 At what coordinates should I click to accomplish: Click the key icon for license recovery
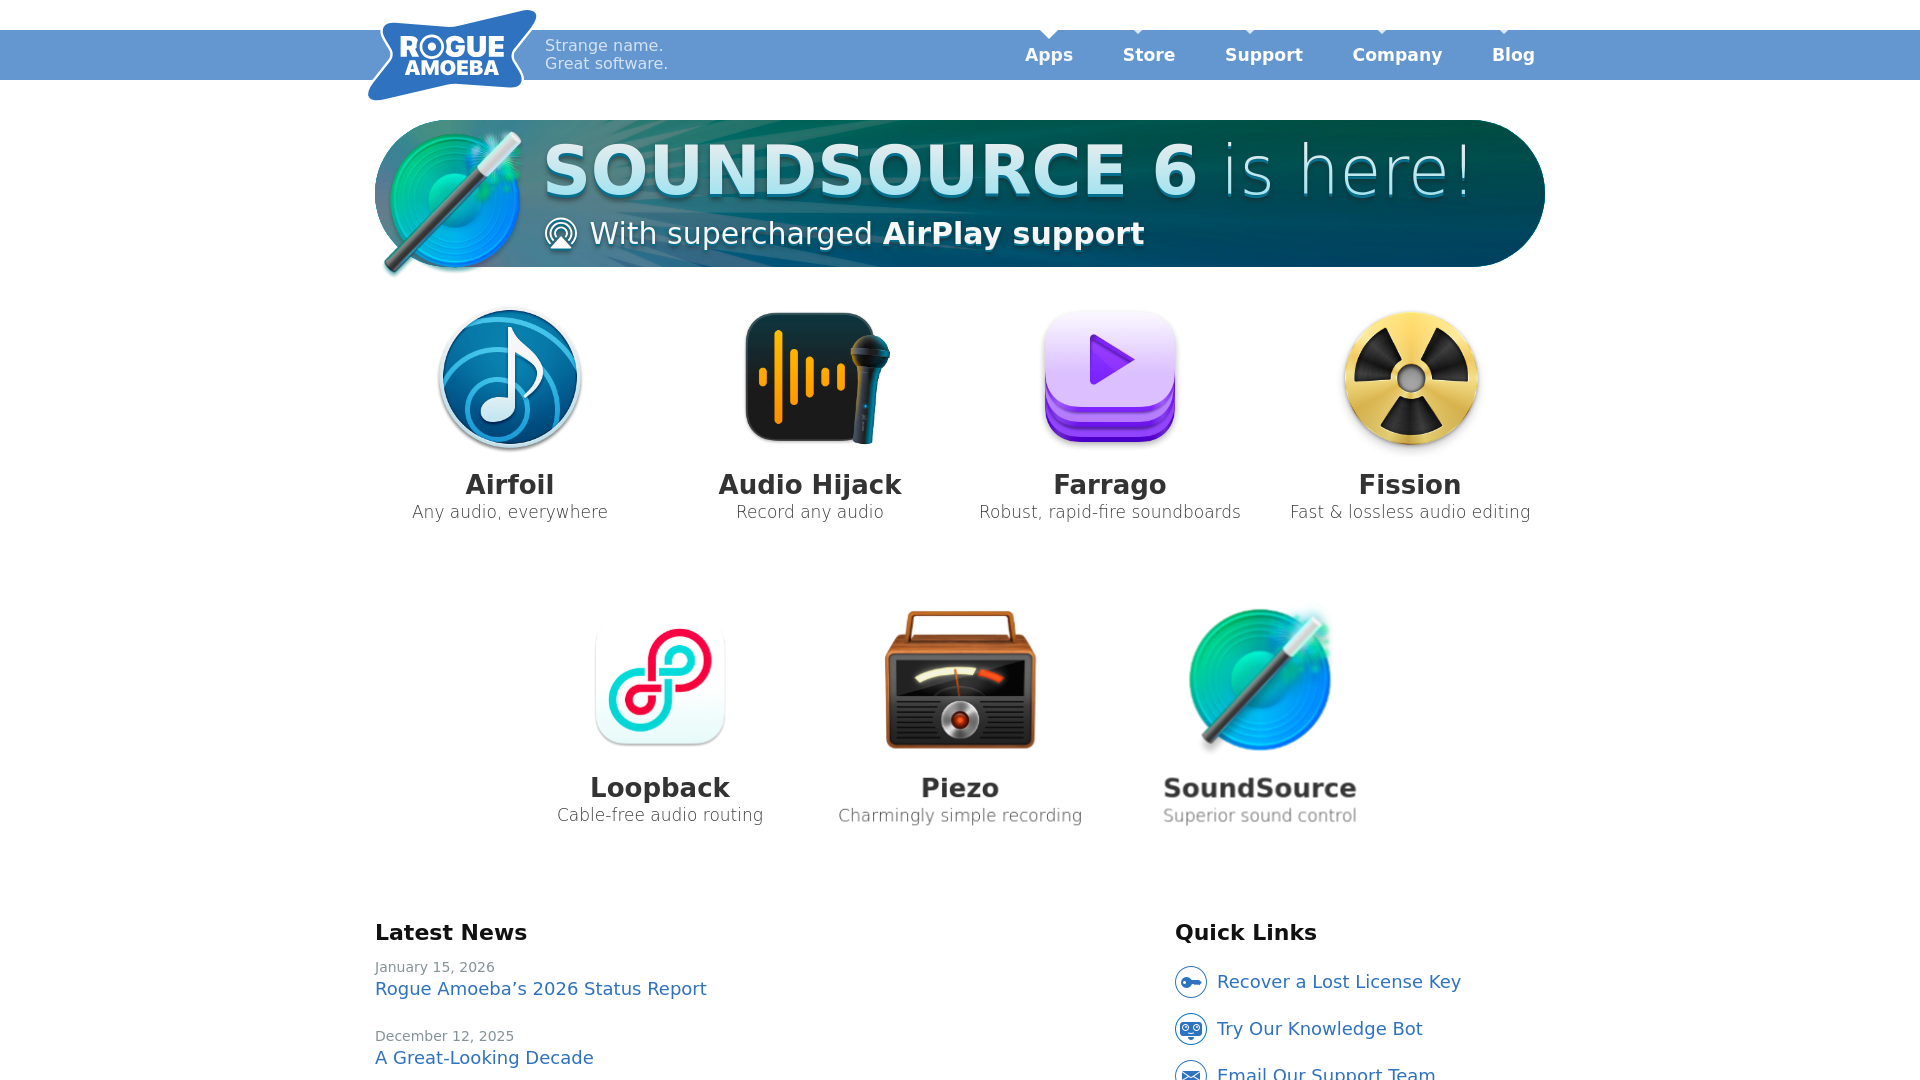point(1191,982)
